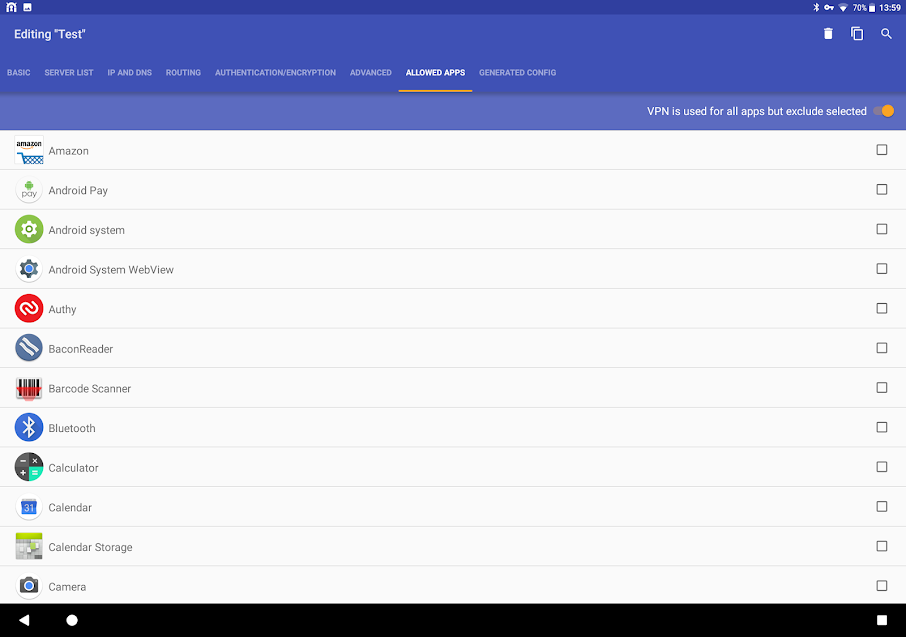906x637 pixels.
Task: Tap the Authy app icon
Action: click(29, 309)
